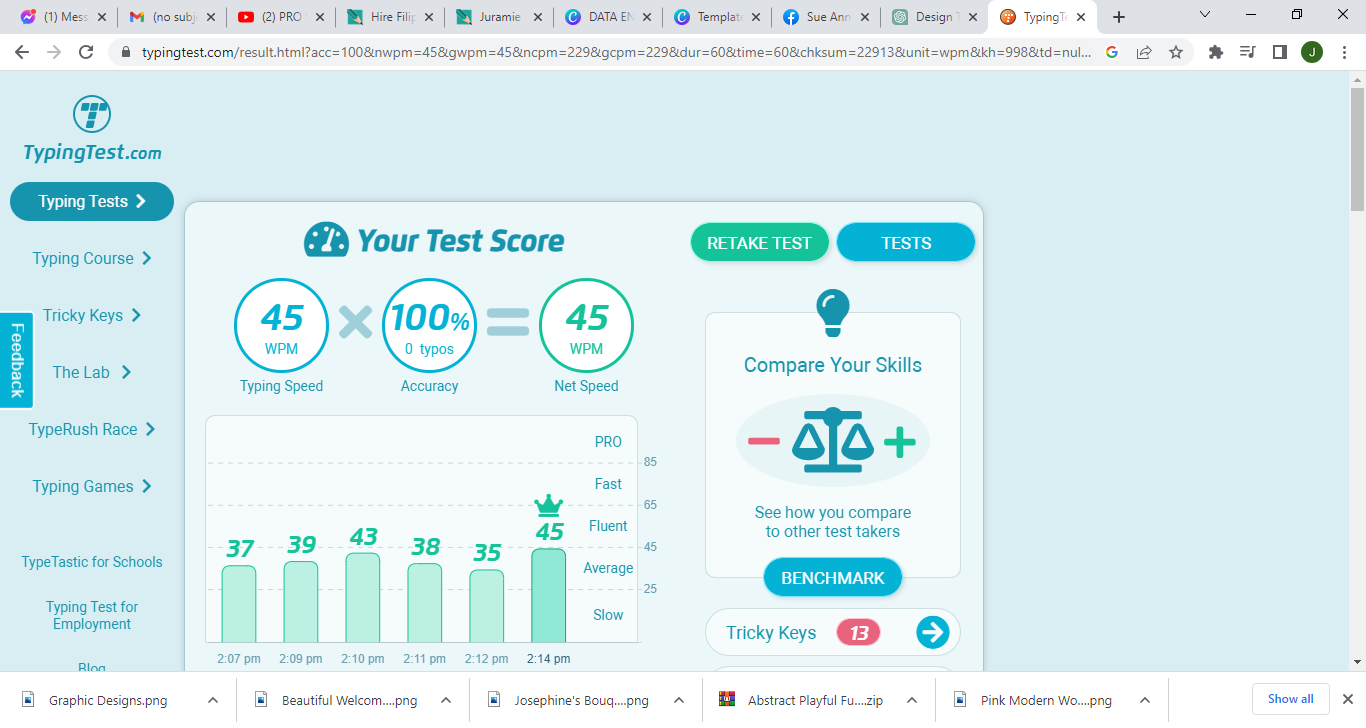Click the Tricky Keys arrow button

pyautogui.click(x=932, y=632)
